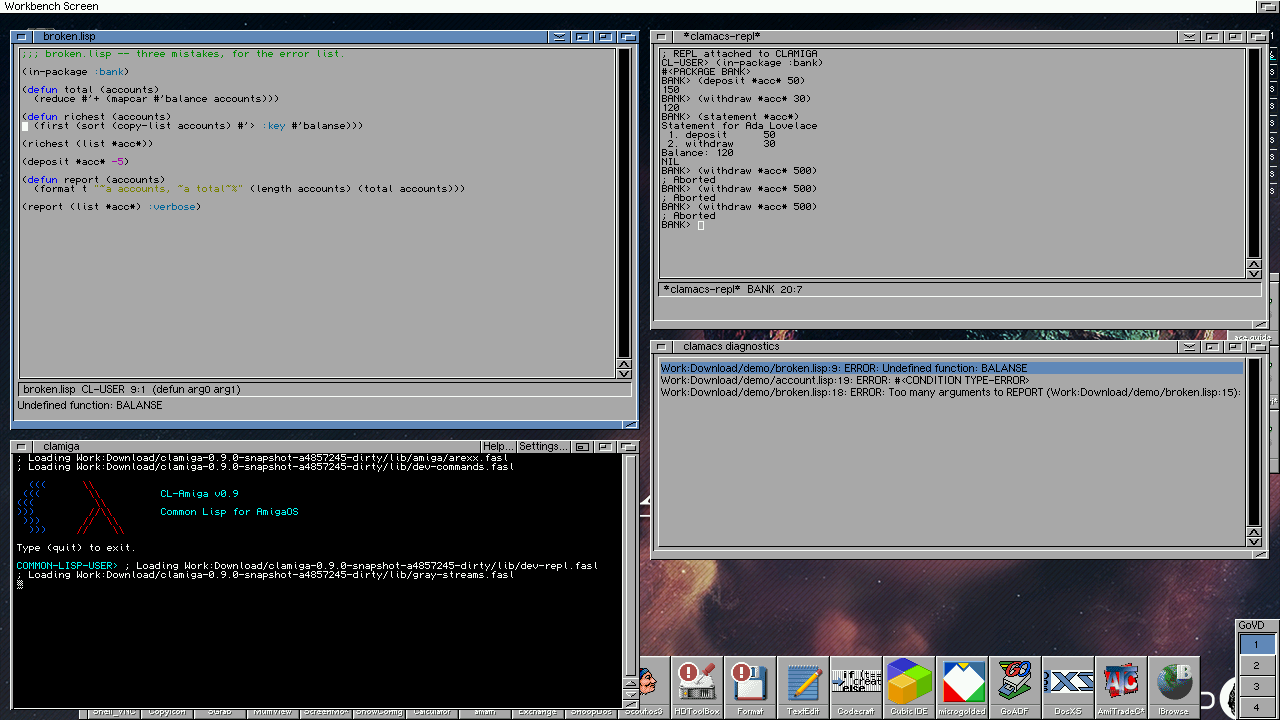Iconify the clamacs-repl window
Image resolution: width=1280 pixels, height=720 pixels.
1212,37
